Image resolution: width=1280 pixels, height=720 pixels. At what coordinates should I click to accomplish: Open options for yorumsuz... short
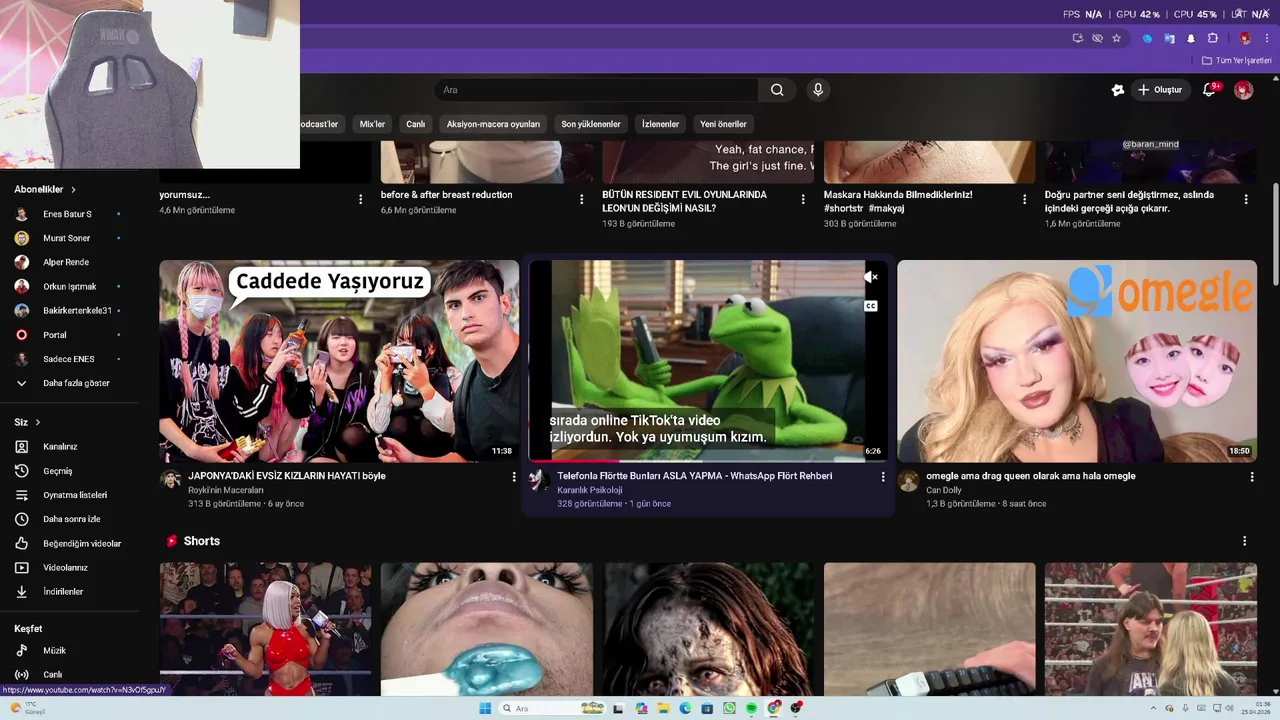pyautogui.click(x=361, y=199)
